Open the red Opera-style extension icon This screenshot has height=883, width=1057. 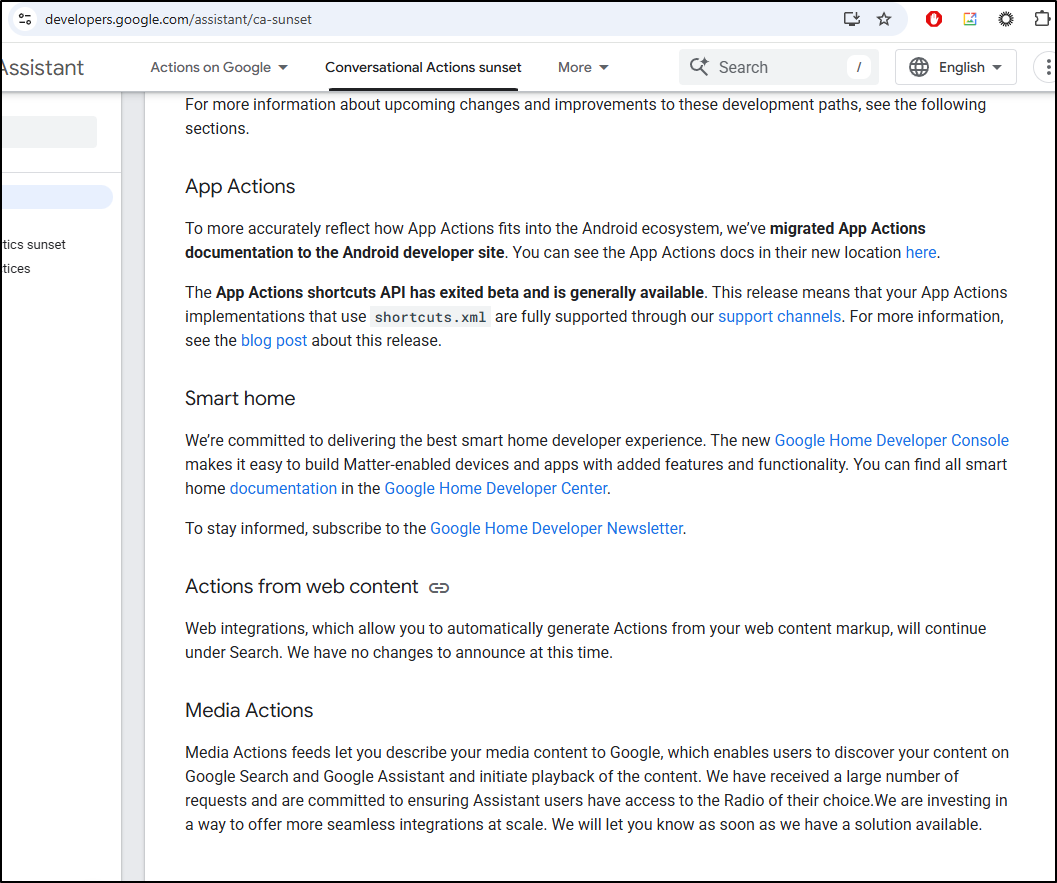[934, 19]
